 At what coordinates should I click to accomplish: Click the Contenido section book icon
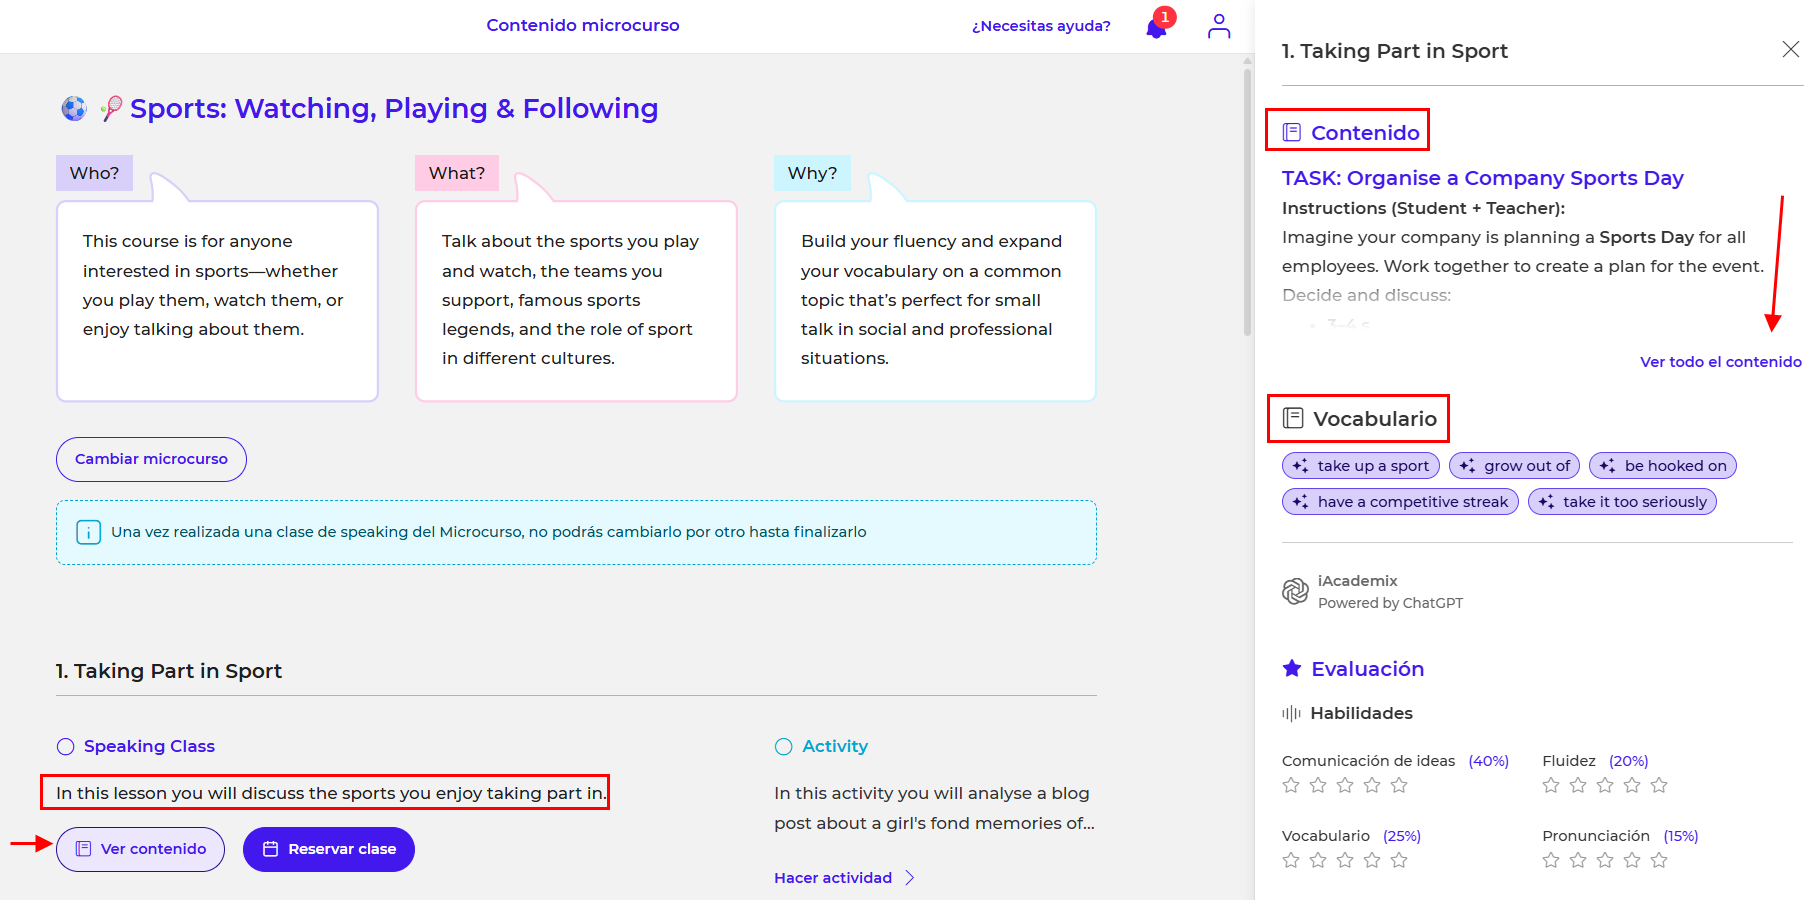(x=1292, y=132)
